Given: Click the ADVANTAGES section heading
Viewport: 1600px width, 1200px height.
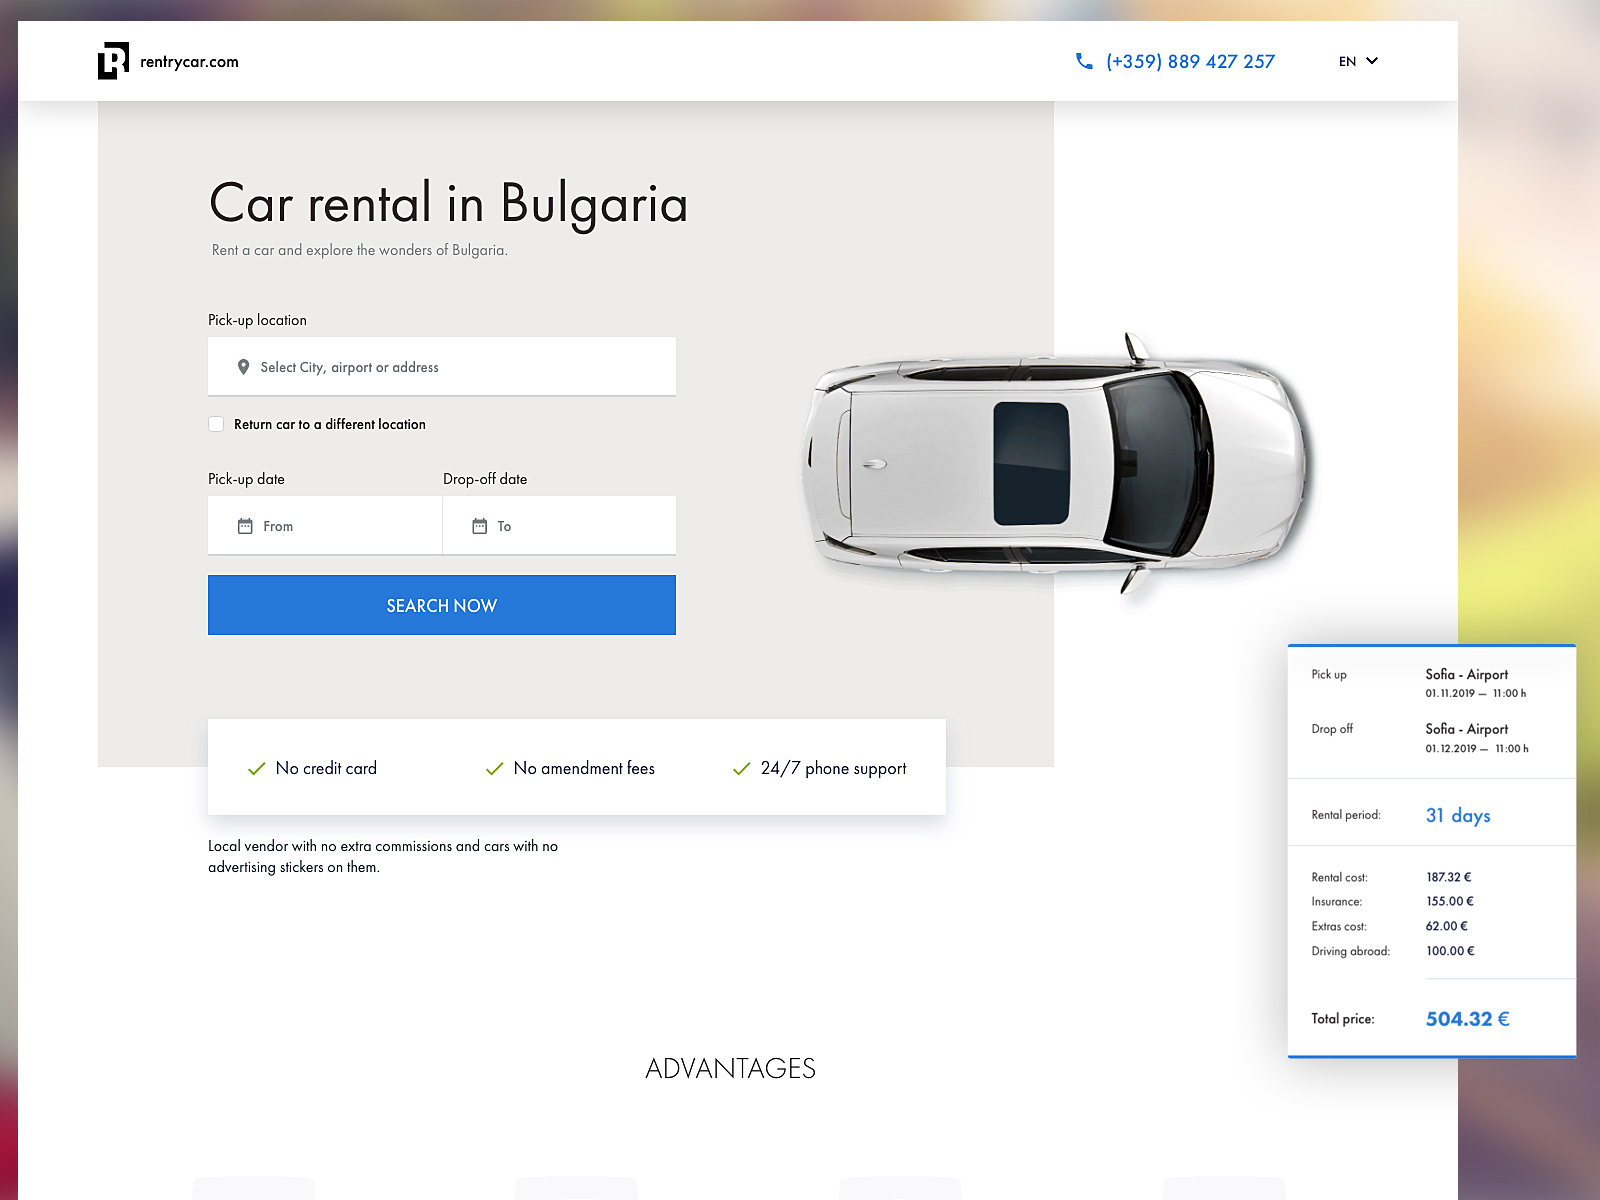Looking at the screenshot, I should 731,1068.
